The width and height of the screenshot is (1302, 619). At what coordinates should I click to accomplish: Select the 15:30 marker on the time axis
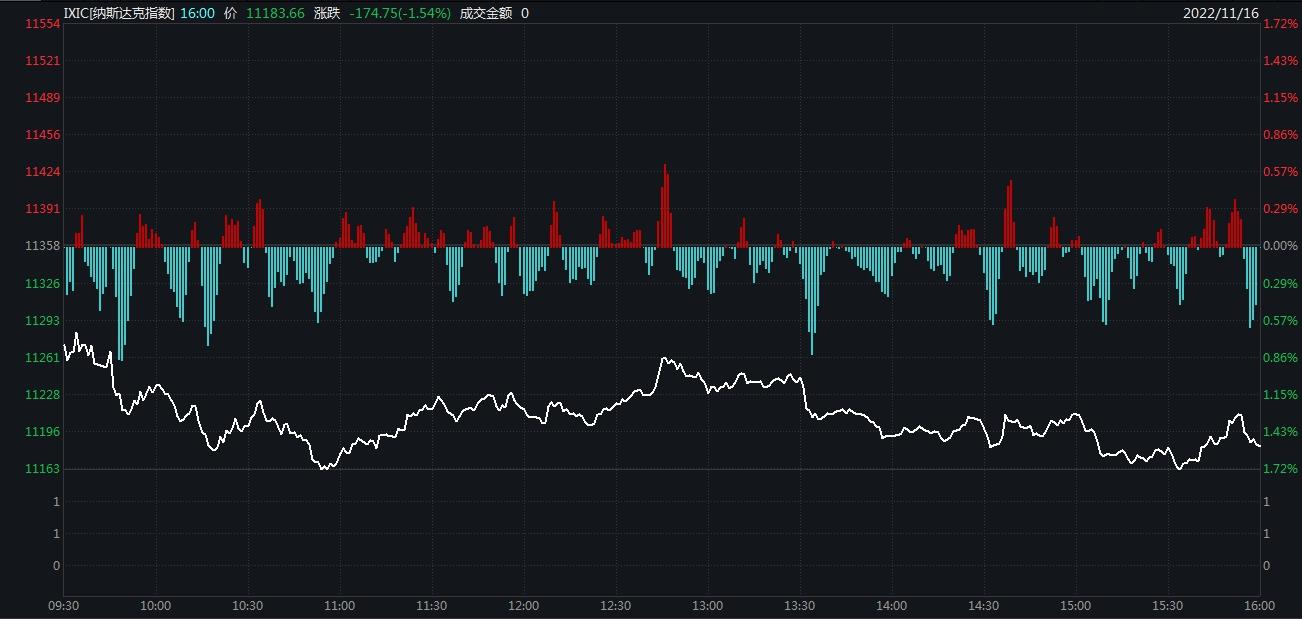click(1167, 605)
